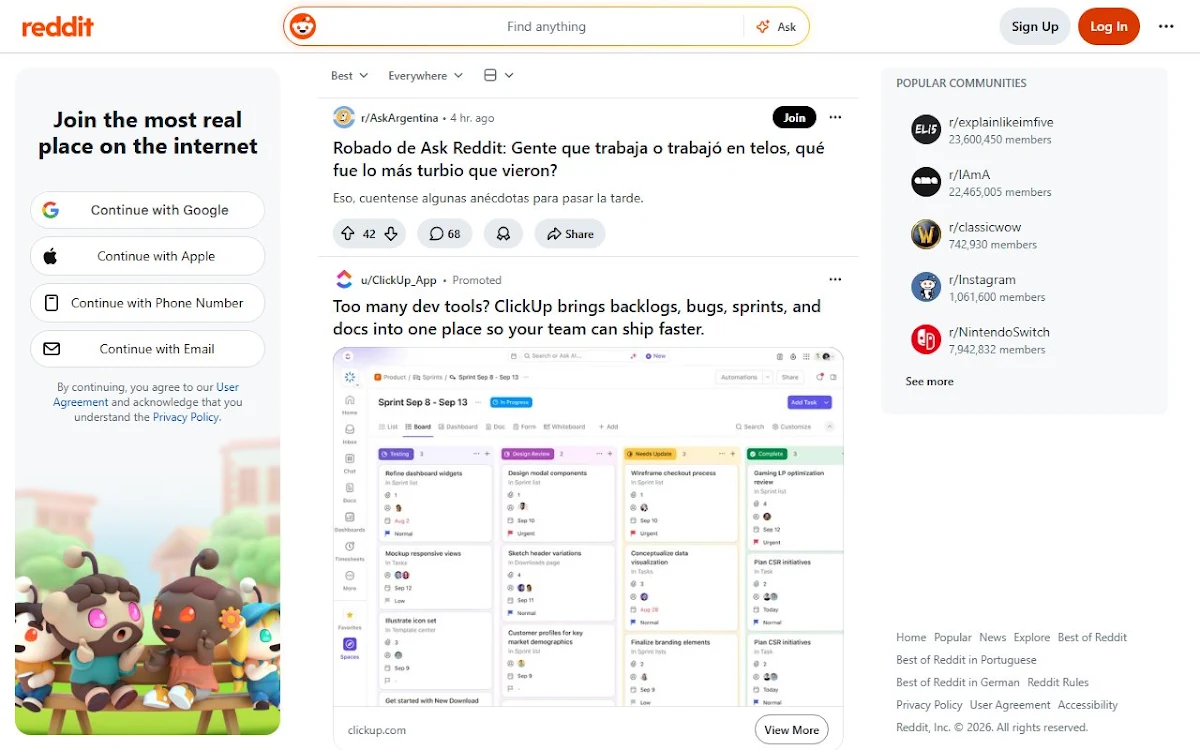Open the header more options menu
The height and width of the screenshot is (750, 1200).
pyautogui.click(x=1166, y=27)
